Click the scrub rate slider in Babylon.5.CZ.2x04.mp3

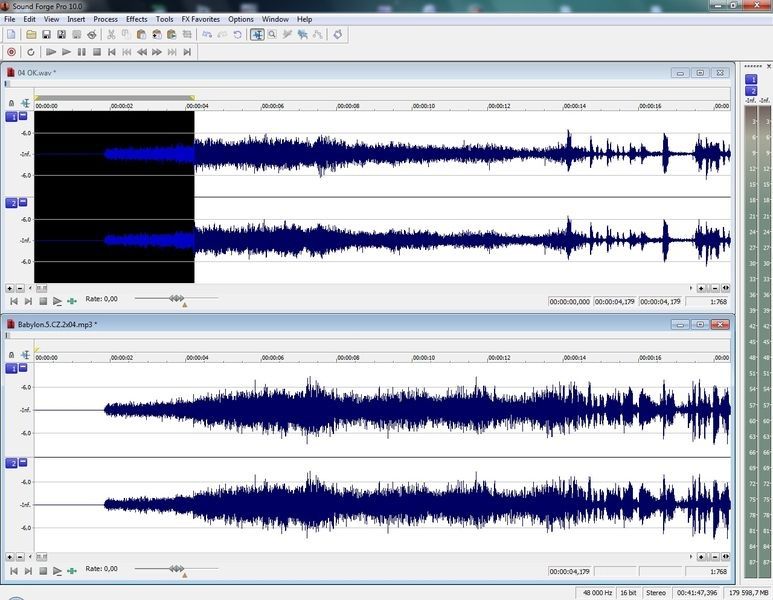176,568
